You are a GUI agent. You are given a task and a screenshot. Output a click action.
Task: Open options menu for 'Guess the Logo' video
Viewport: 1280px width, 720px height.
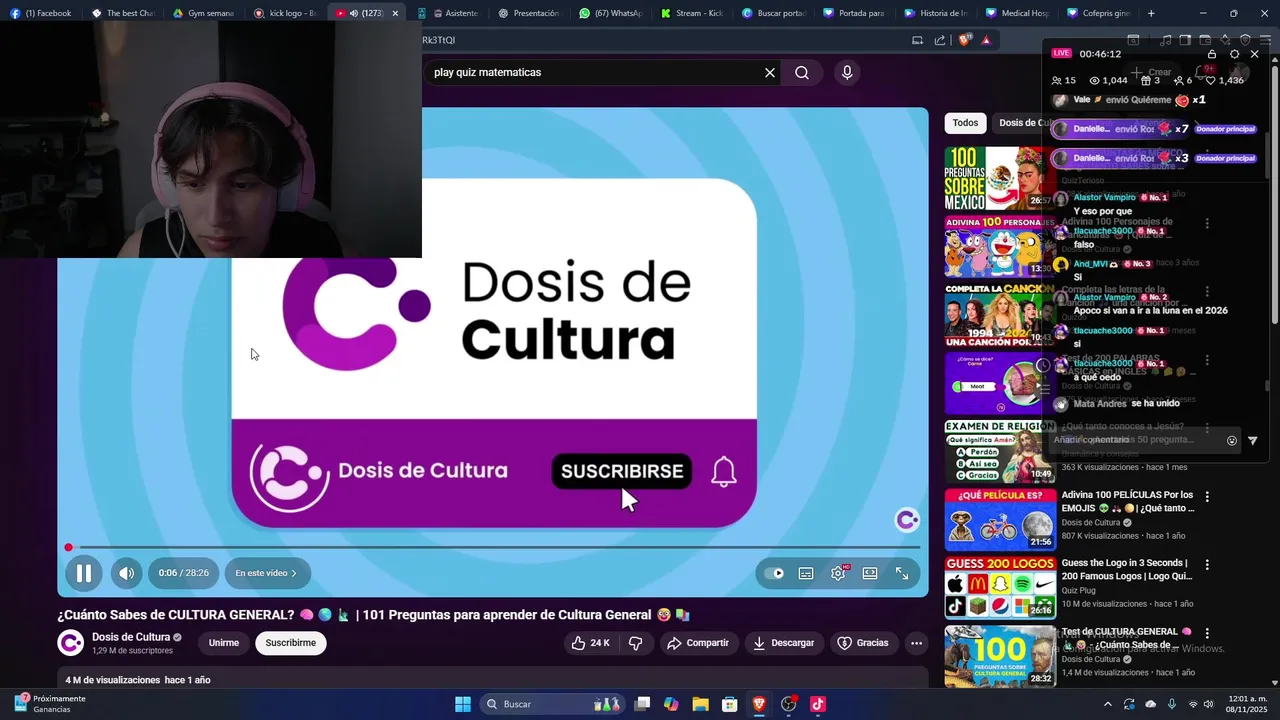click(1207, 564)
